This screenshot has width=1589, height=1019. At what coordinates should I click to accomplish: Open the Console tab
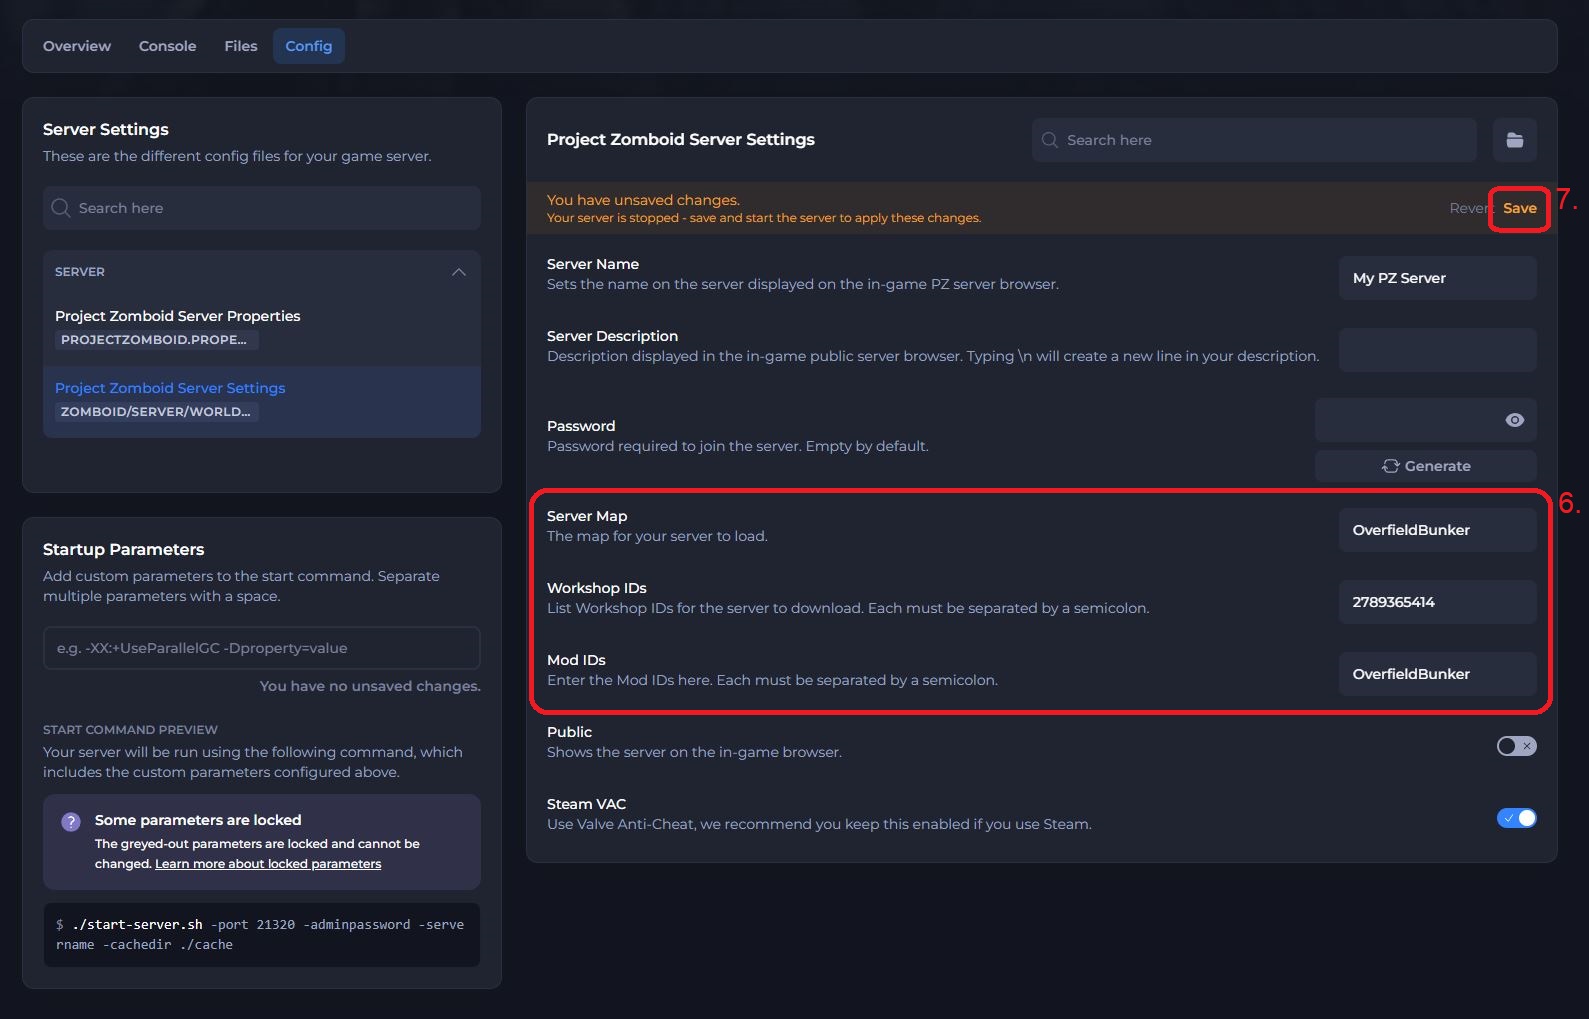pos(167,46)
